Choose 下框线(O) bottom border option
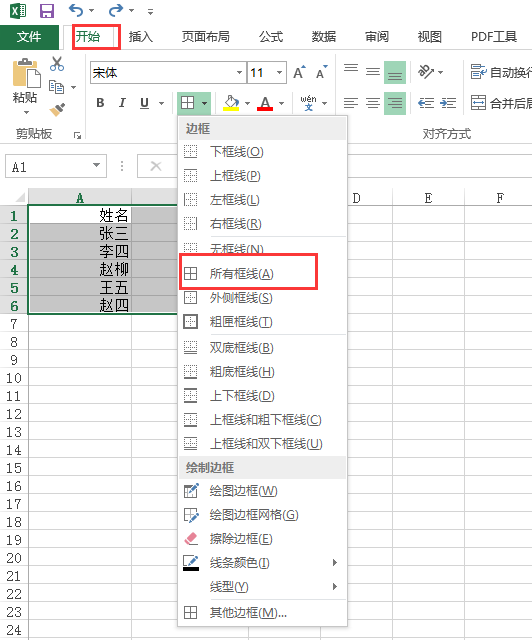 click(x=263, y=152)
